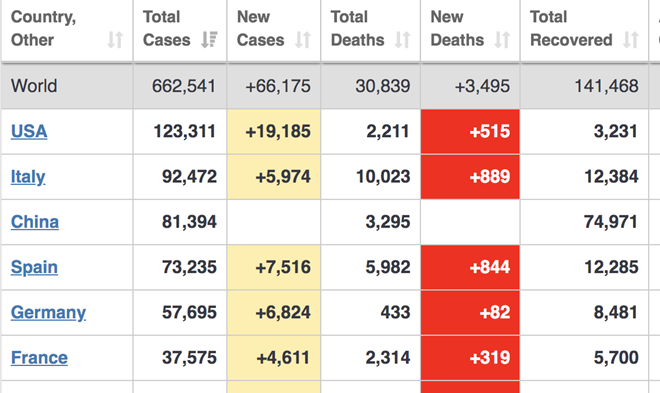Click the Total Cases sort icon
The width and height of the screenshot is (660, 393).
pyautogui.click(x=209, y=40)
